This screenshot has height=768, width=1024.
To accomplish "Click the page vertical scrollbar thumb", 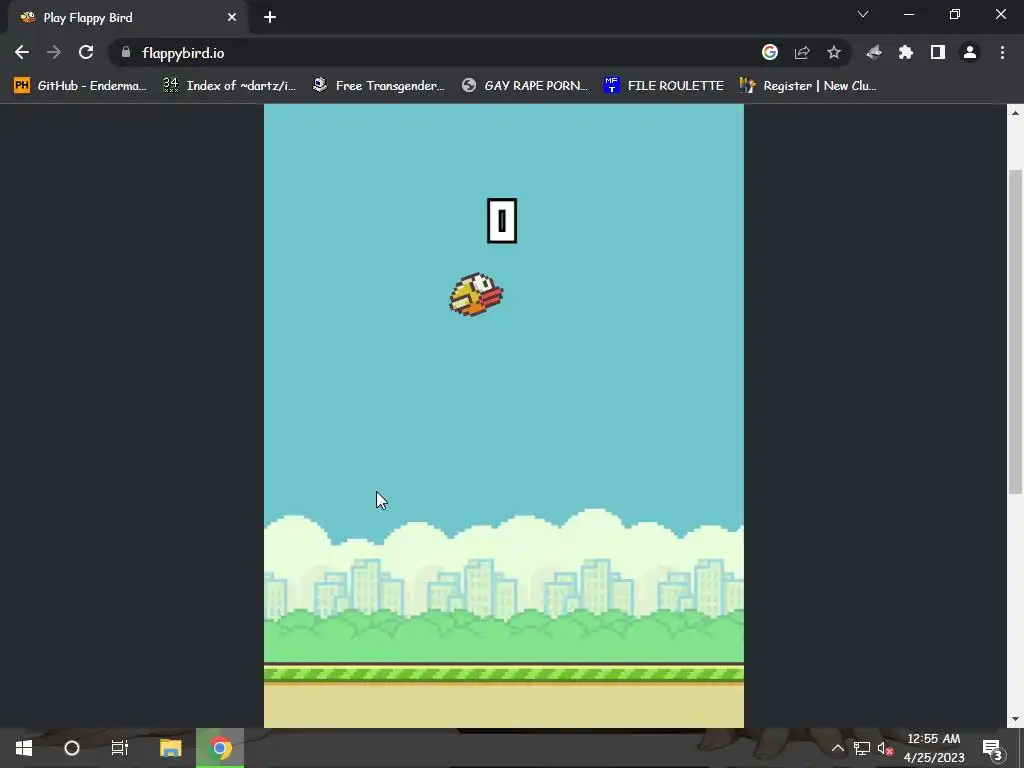I will pyautogui.click(x=1015, y=332).
